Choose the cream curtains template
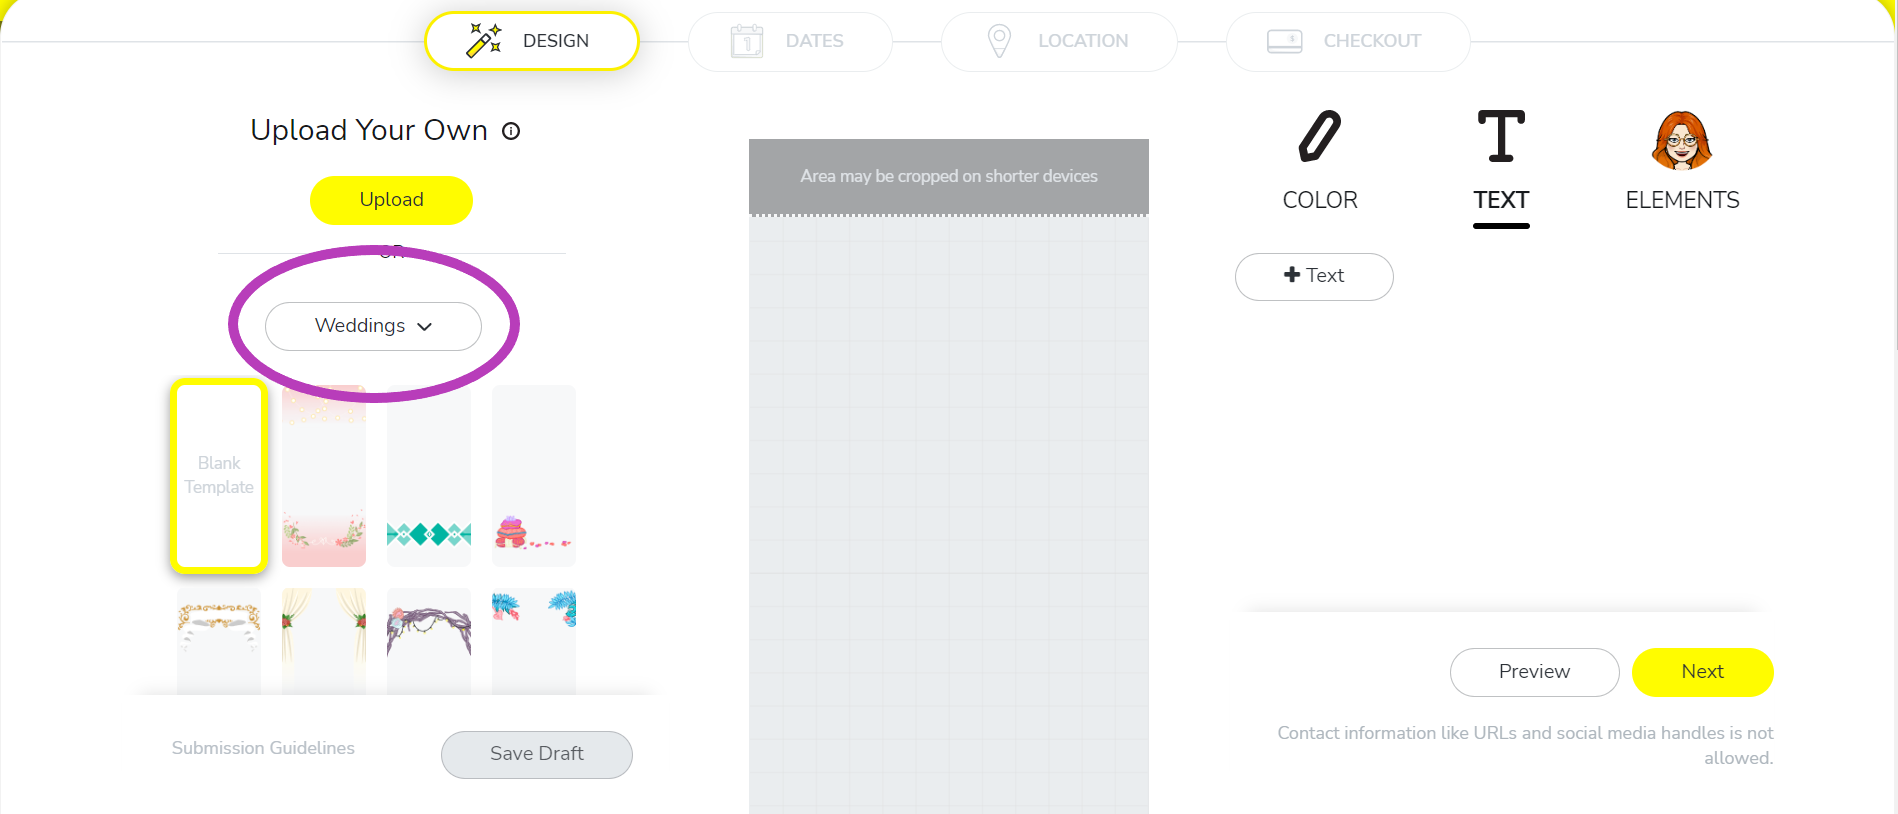Image resolution: width=1898 pixels, height=814 pixels. 324,641
